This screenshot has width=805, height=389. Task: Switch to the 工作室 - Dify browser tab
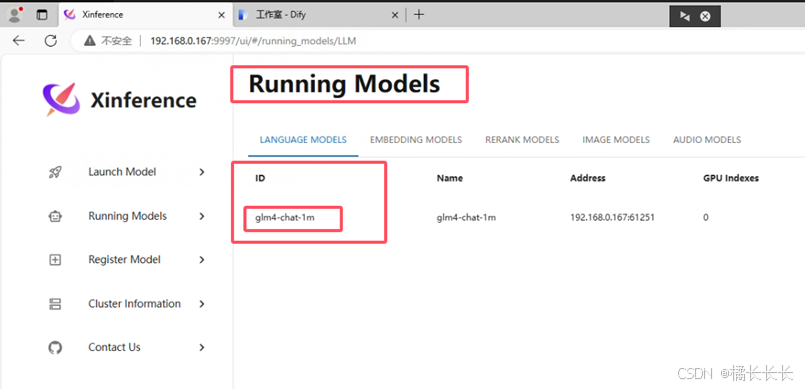click(x=318, y=15)
